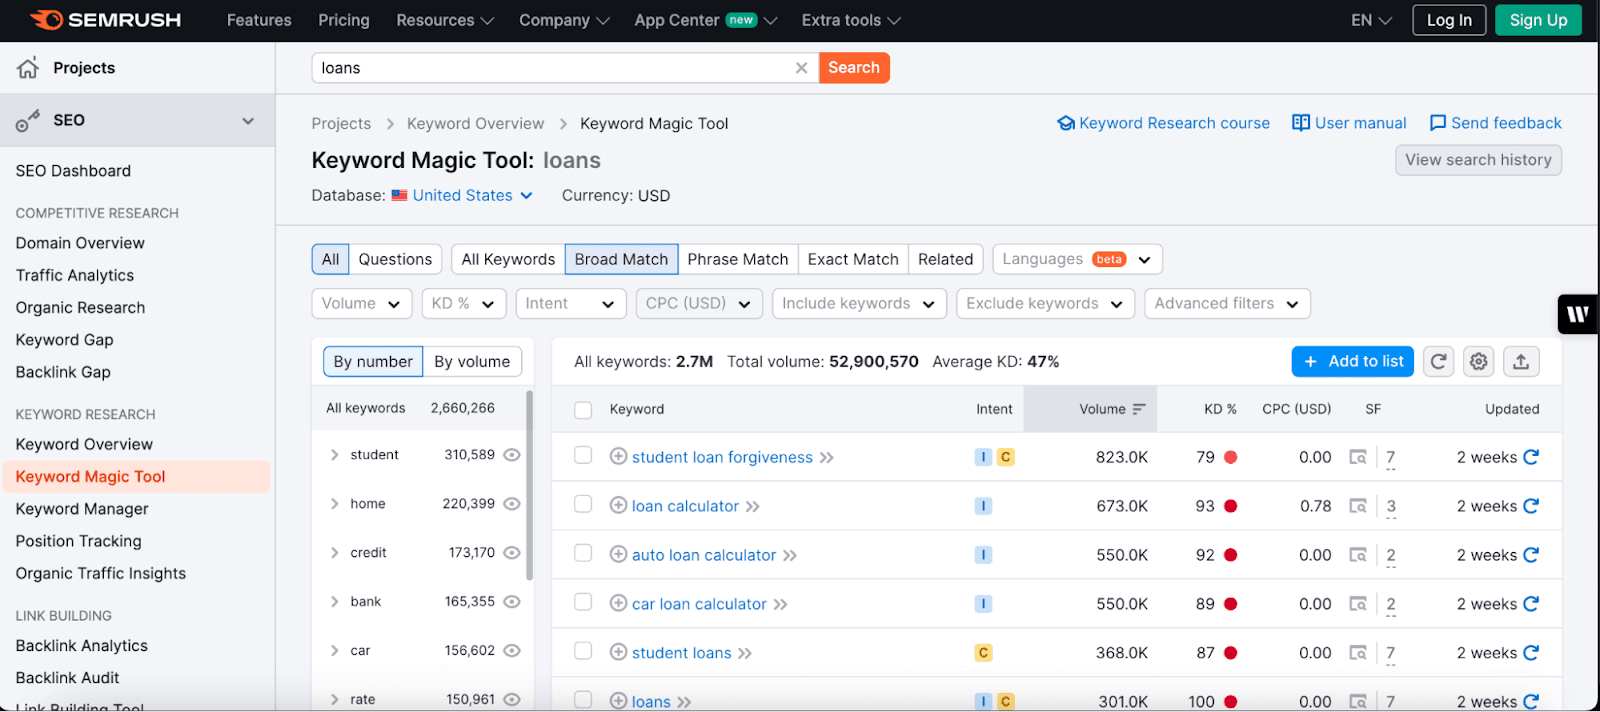Image resolution: width=1600 pixels, height=712 pixels.
Task: Check auto loan calculator row checkbox
Action: pyautogui.click(x=583, y=553)
